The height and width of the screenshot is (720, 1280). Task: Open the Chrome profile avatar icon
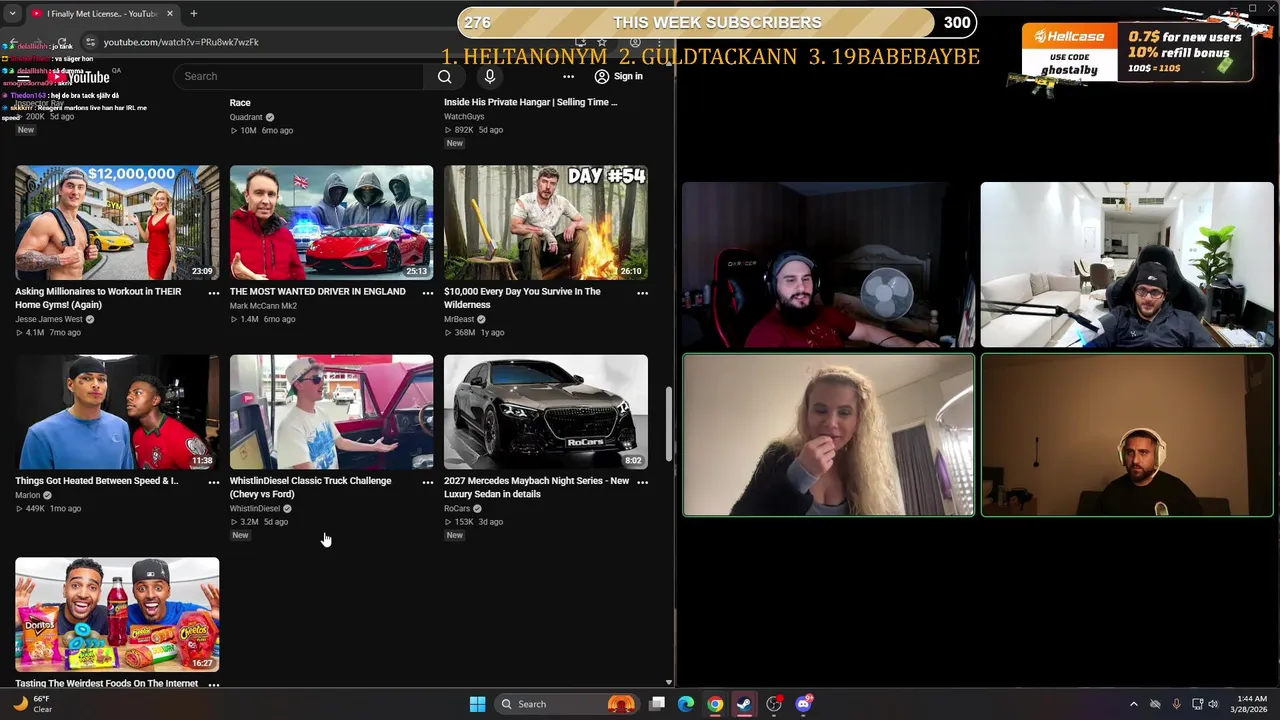point(635,42)
